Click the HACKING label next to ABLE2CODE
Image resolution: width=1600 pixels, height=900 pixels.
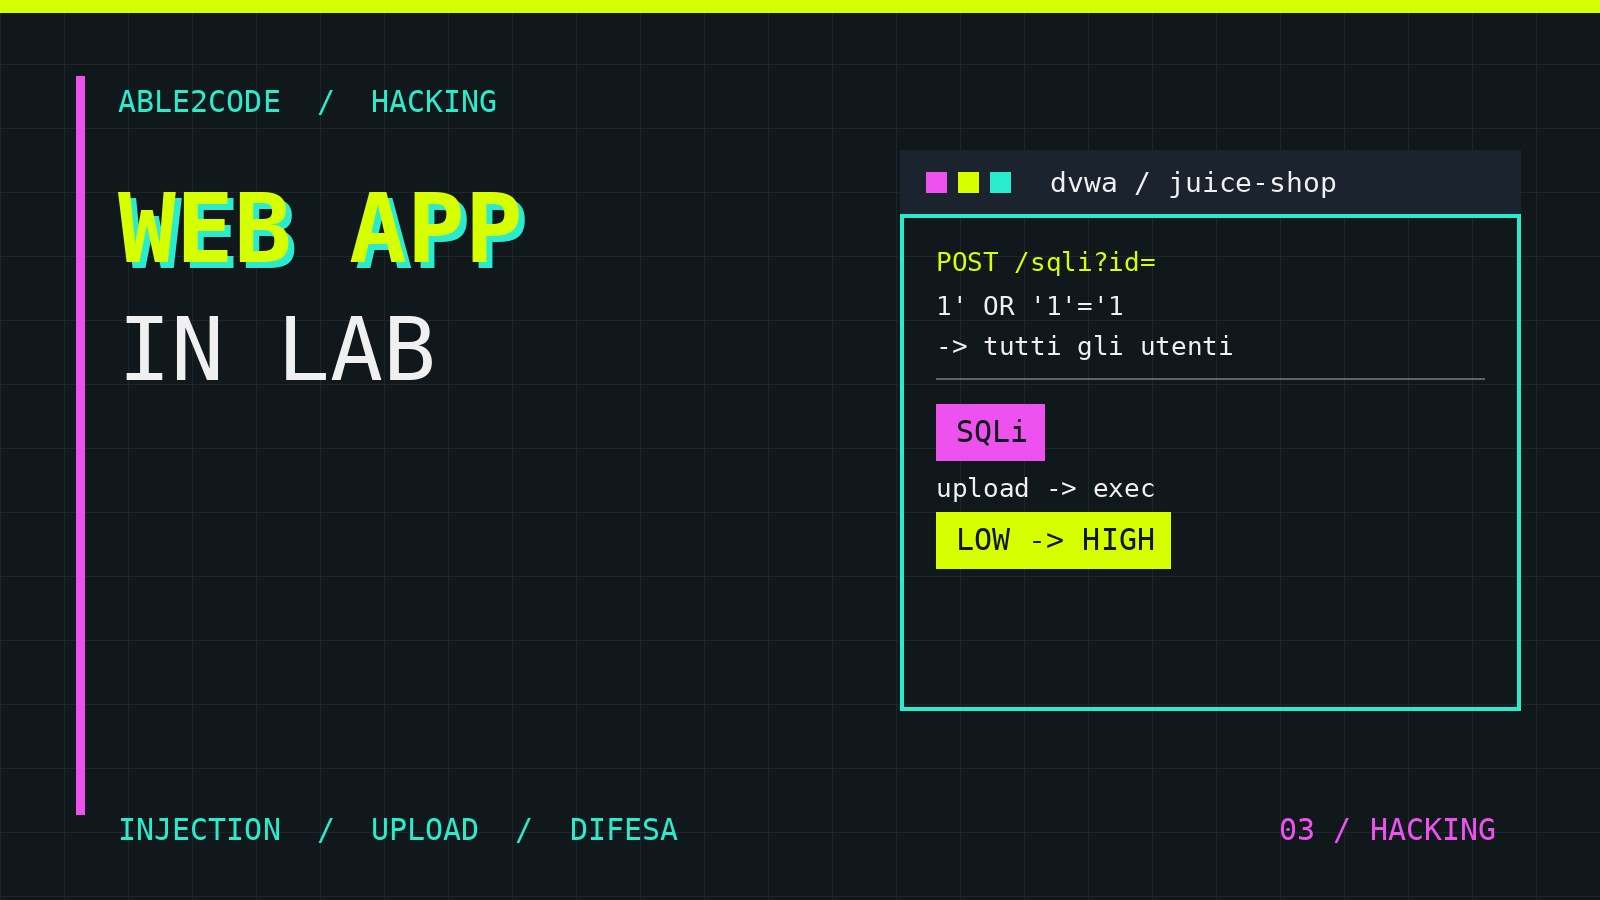(x=434, y=102)
